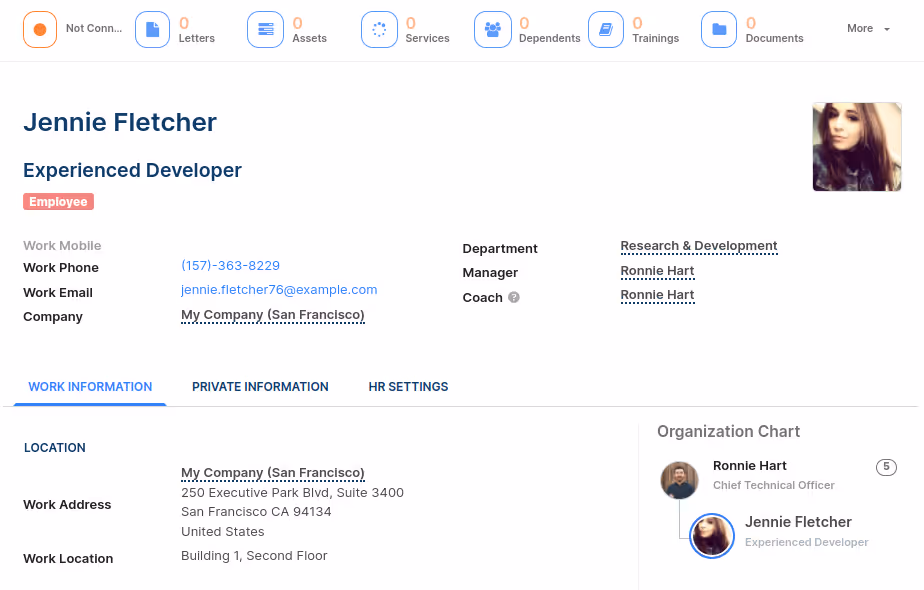Viewport: 924px width, 590px height.
Task: Open the Letters smart button icon
Action: click(x=152, y=28)
